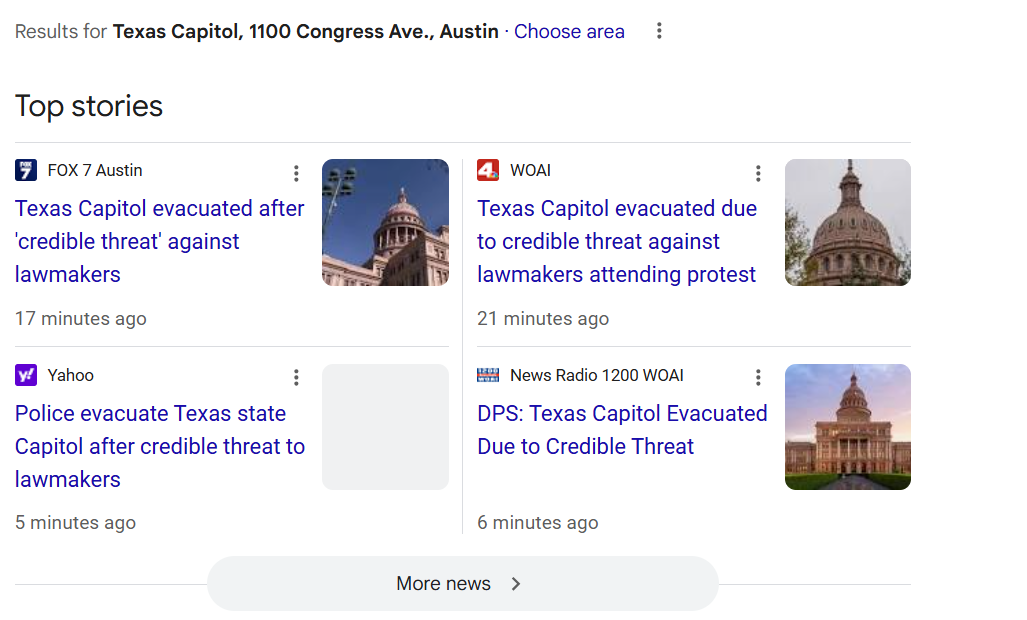Click the '6 minutes ago' timestamp
The height and width of the screenshot is (620, 1027).
click(x=538, y=523)
